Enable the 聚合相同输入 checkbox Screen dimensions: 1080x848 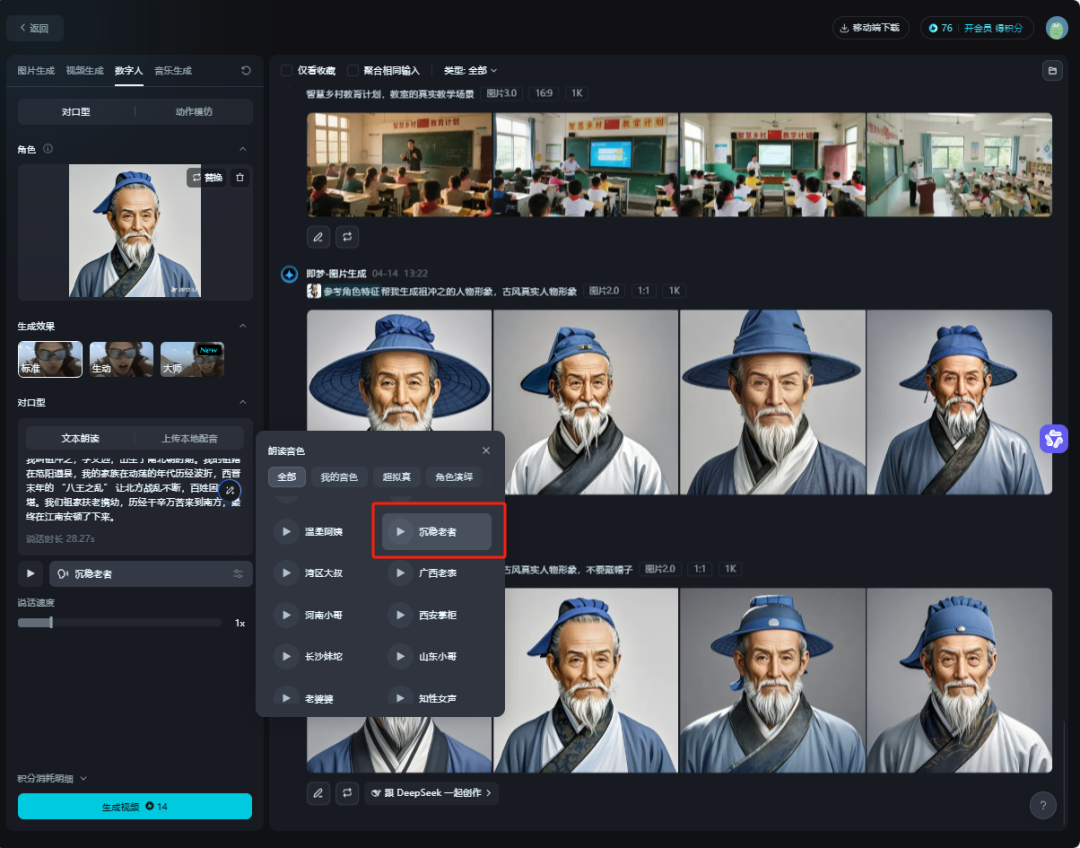353,71
